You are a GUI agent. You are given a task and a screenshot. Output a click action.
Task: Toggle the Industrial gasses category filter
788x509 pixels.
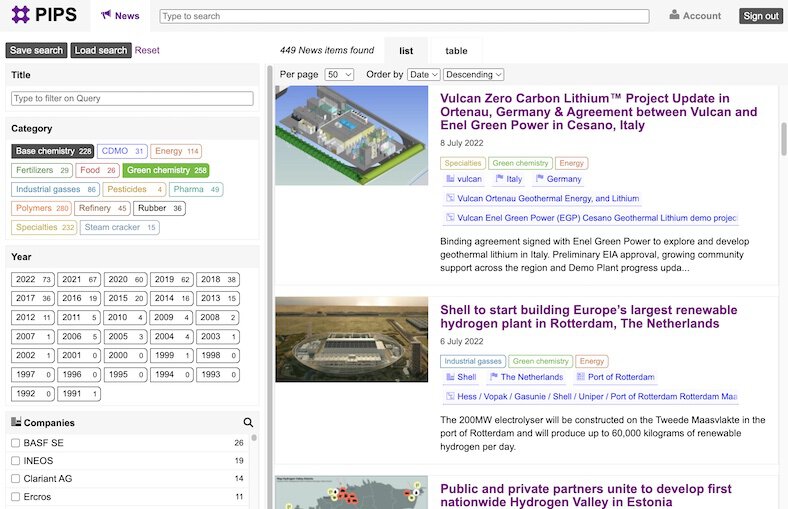coord(55,189)
